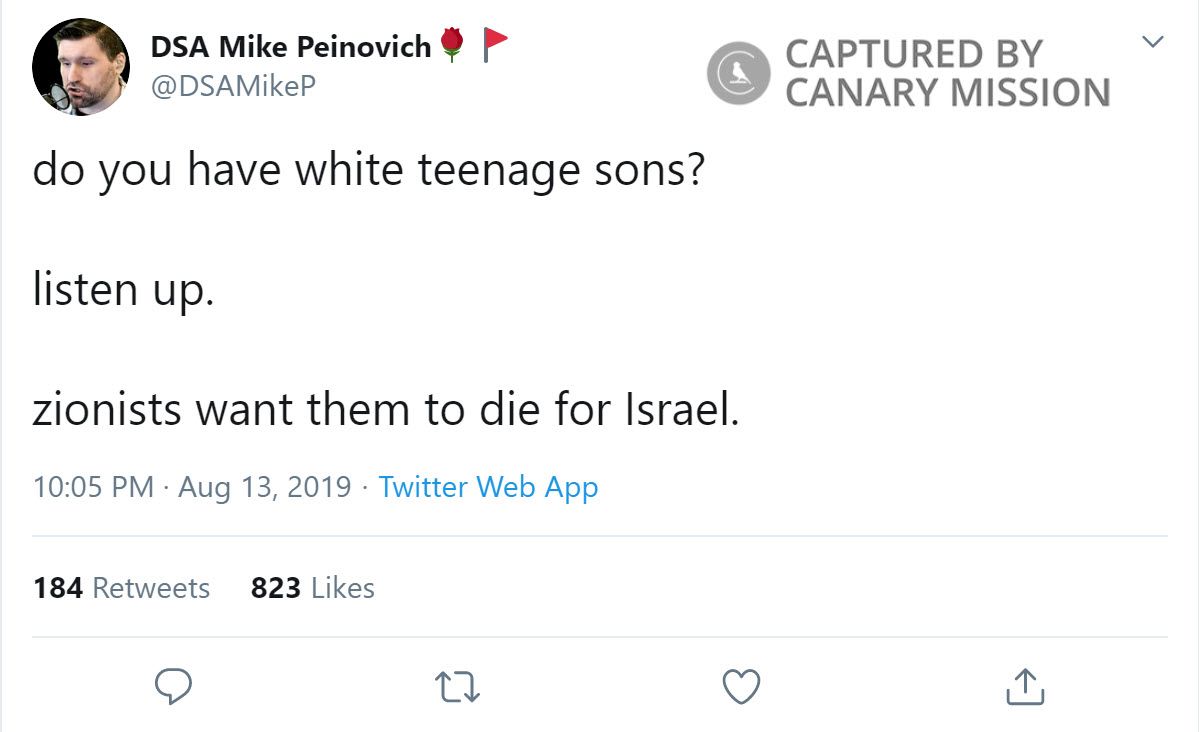Open the DSA Mike Peinovich display name

[x=290, y=46]
